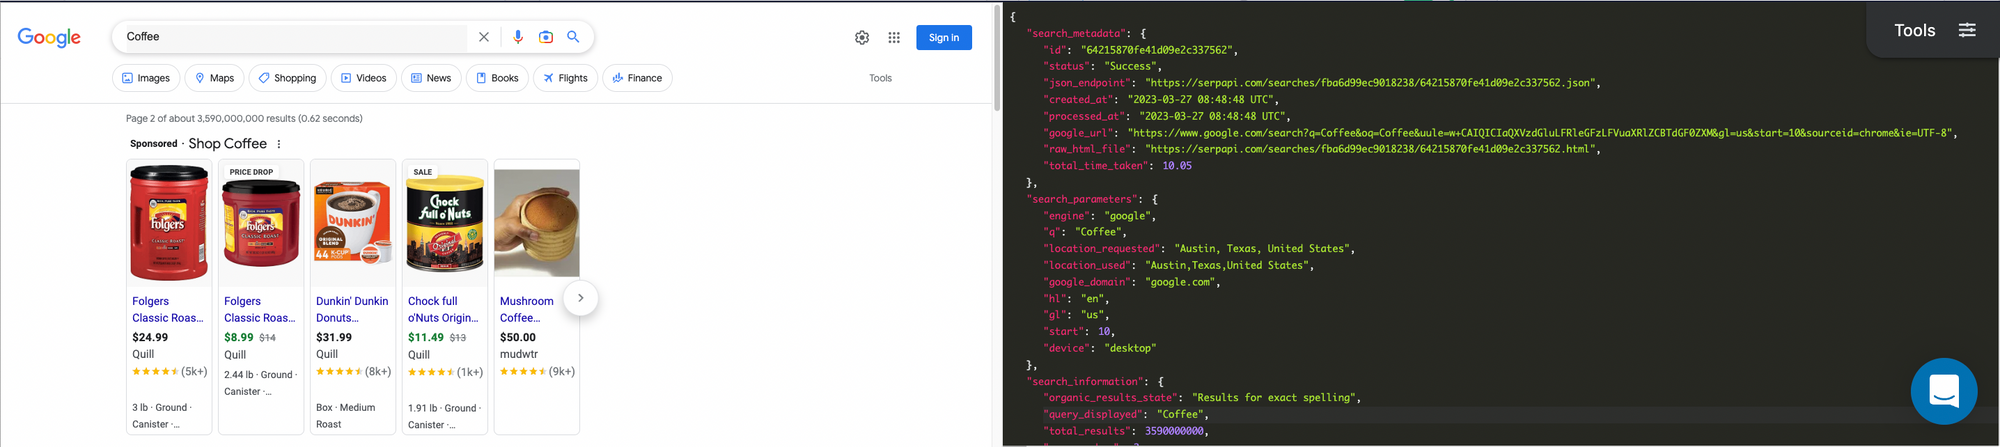Click the search_parameters key
This screenshot has width=2000, height=447.
click(1084, 199)
